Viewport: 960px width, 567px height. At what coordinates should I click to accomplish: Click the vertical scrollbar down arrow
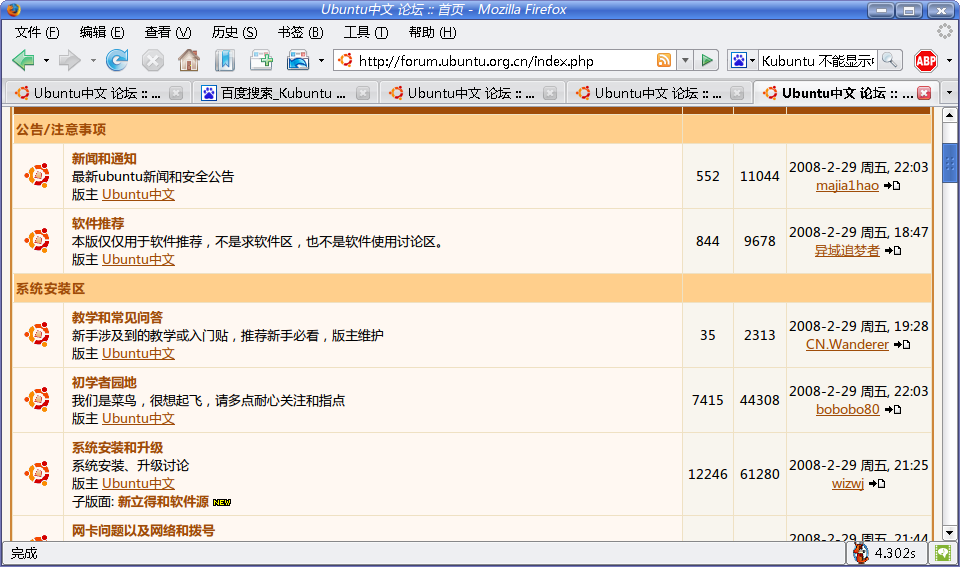click(x=950, y=533)
